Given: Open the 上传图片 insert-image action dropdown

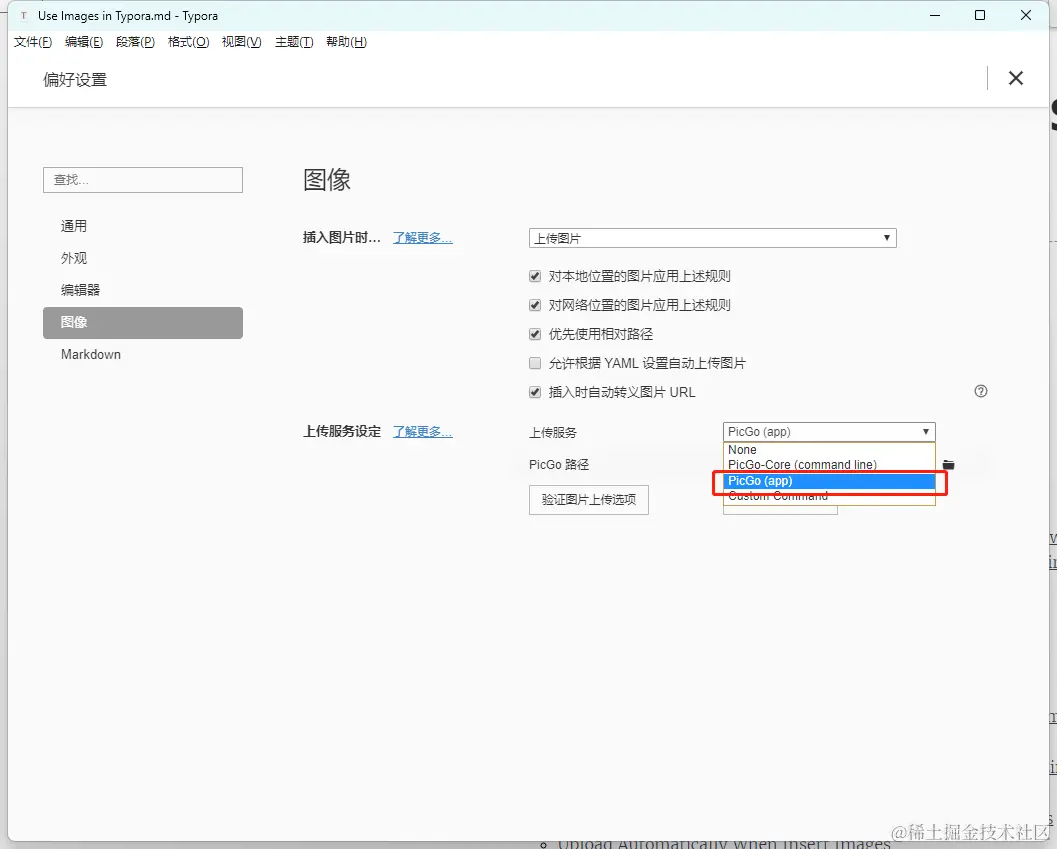Looking at the screenshot, I should point(713,238).
